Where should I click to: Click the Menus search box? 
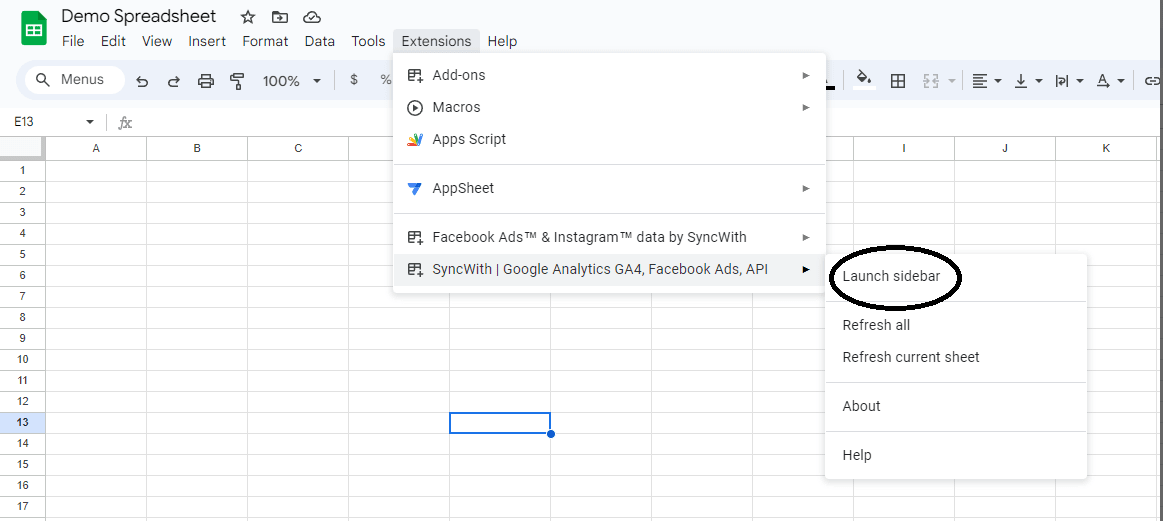coord(75,80)
